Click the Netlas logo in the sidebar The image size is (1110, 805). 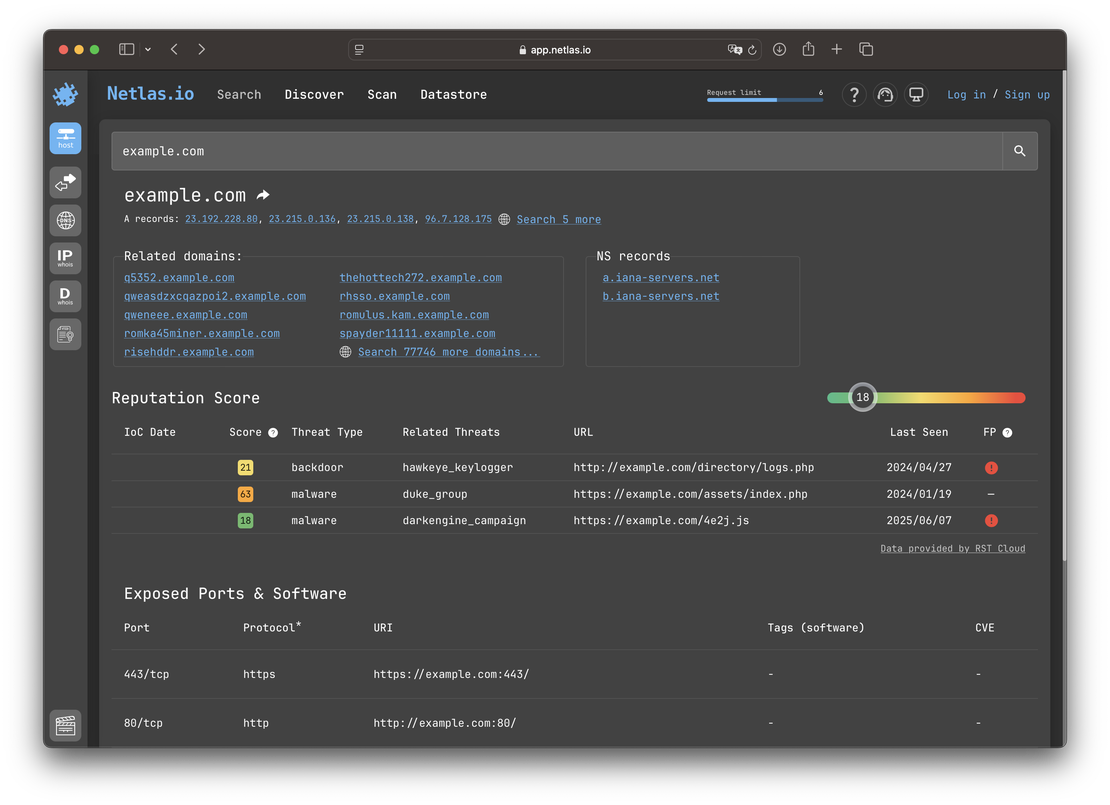64,93
